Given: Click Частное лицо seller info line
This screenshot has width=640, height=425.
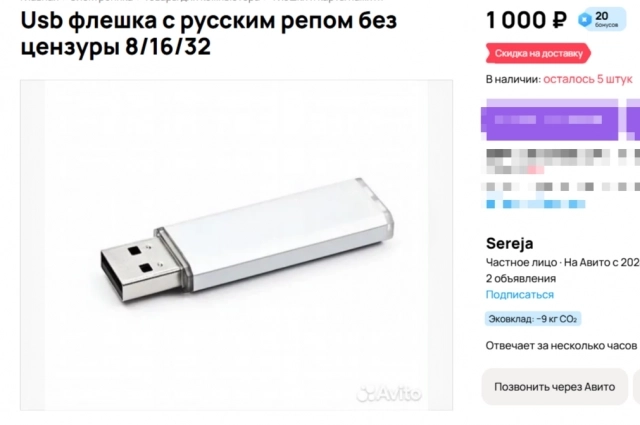Looking at the screenshot, I should point(563,262).
